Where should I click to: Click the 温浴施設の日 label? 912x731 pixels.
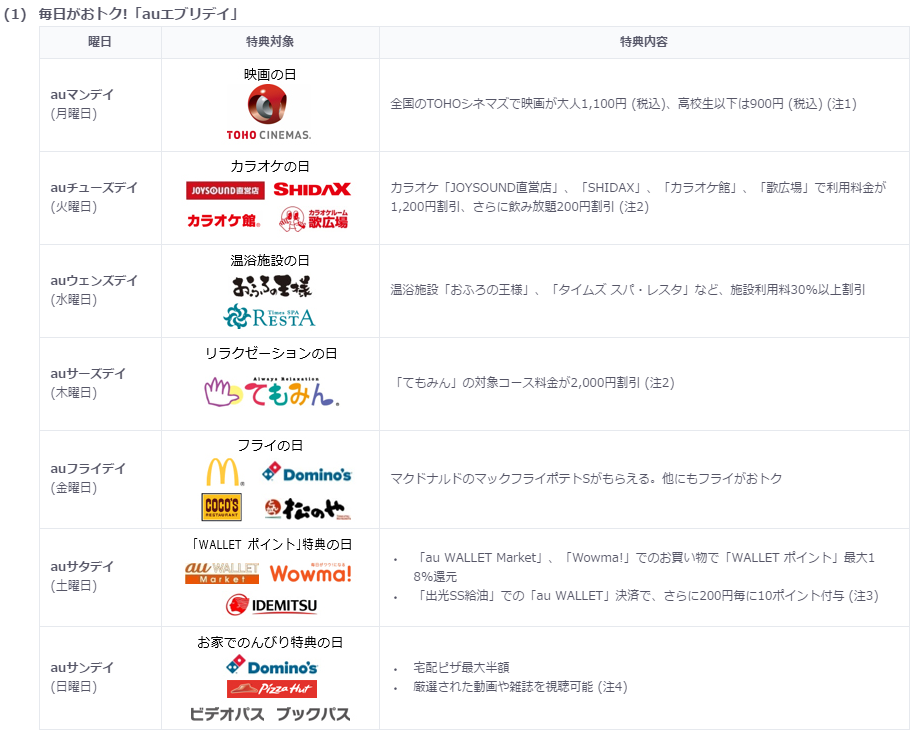[x=270, y=261]
